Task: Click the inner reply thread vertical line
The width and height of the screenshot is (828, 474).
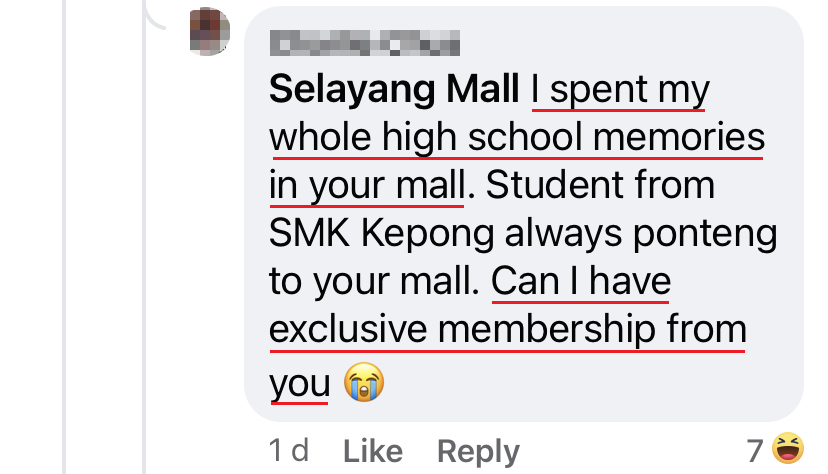Action: [144, 264]
